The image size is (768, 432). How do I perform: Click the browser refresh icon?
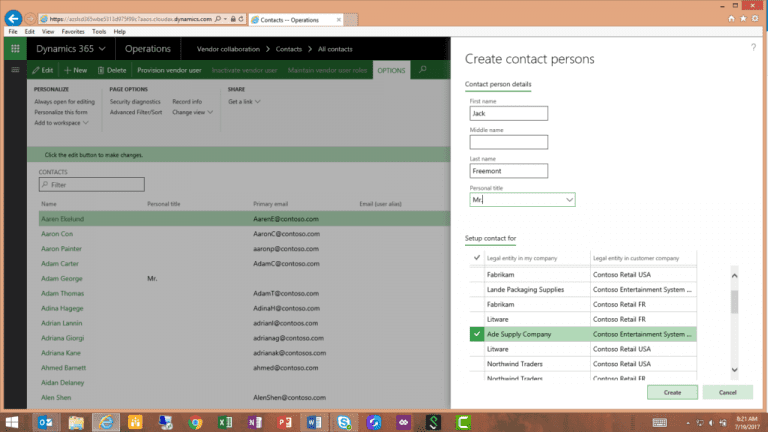coord(241,19)
